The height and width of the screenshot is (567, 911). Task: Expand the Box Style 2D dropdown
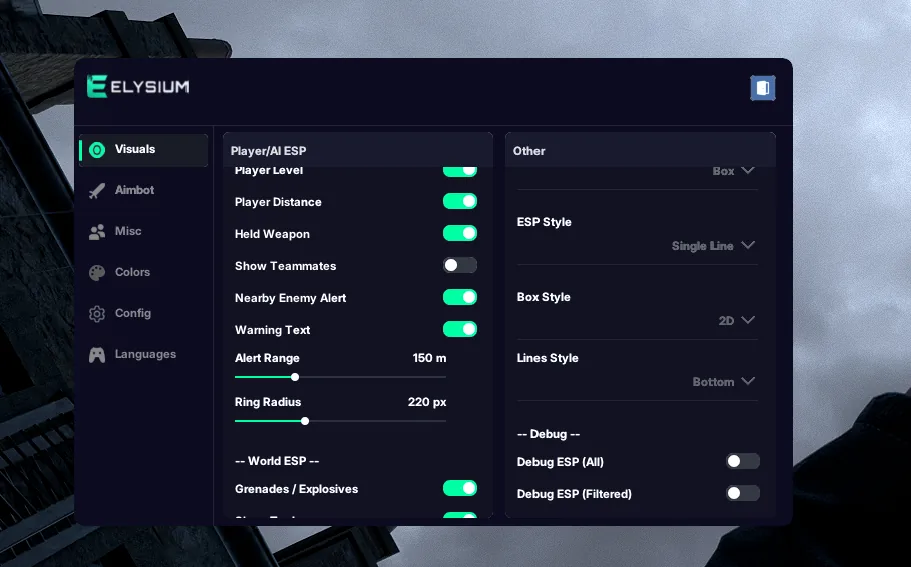click(x=737, y=321)
